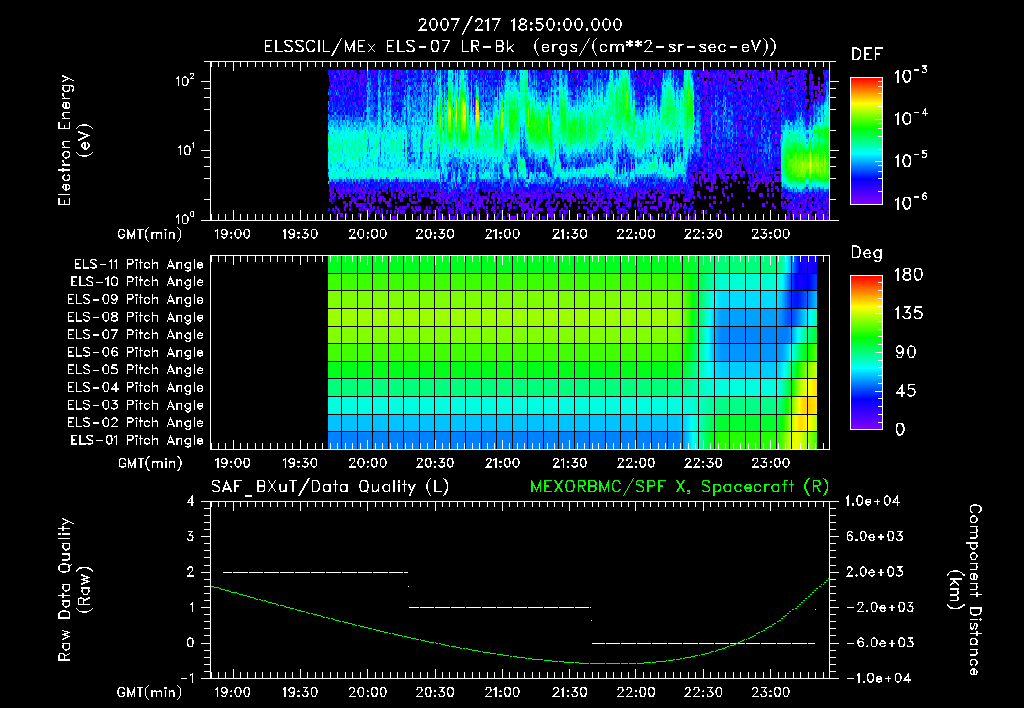Viewport: 1024px width, 708px height.
Task: Click the ELS-02 Pitch Angle row label
Action: (x=136, y=423)
